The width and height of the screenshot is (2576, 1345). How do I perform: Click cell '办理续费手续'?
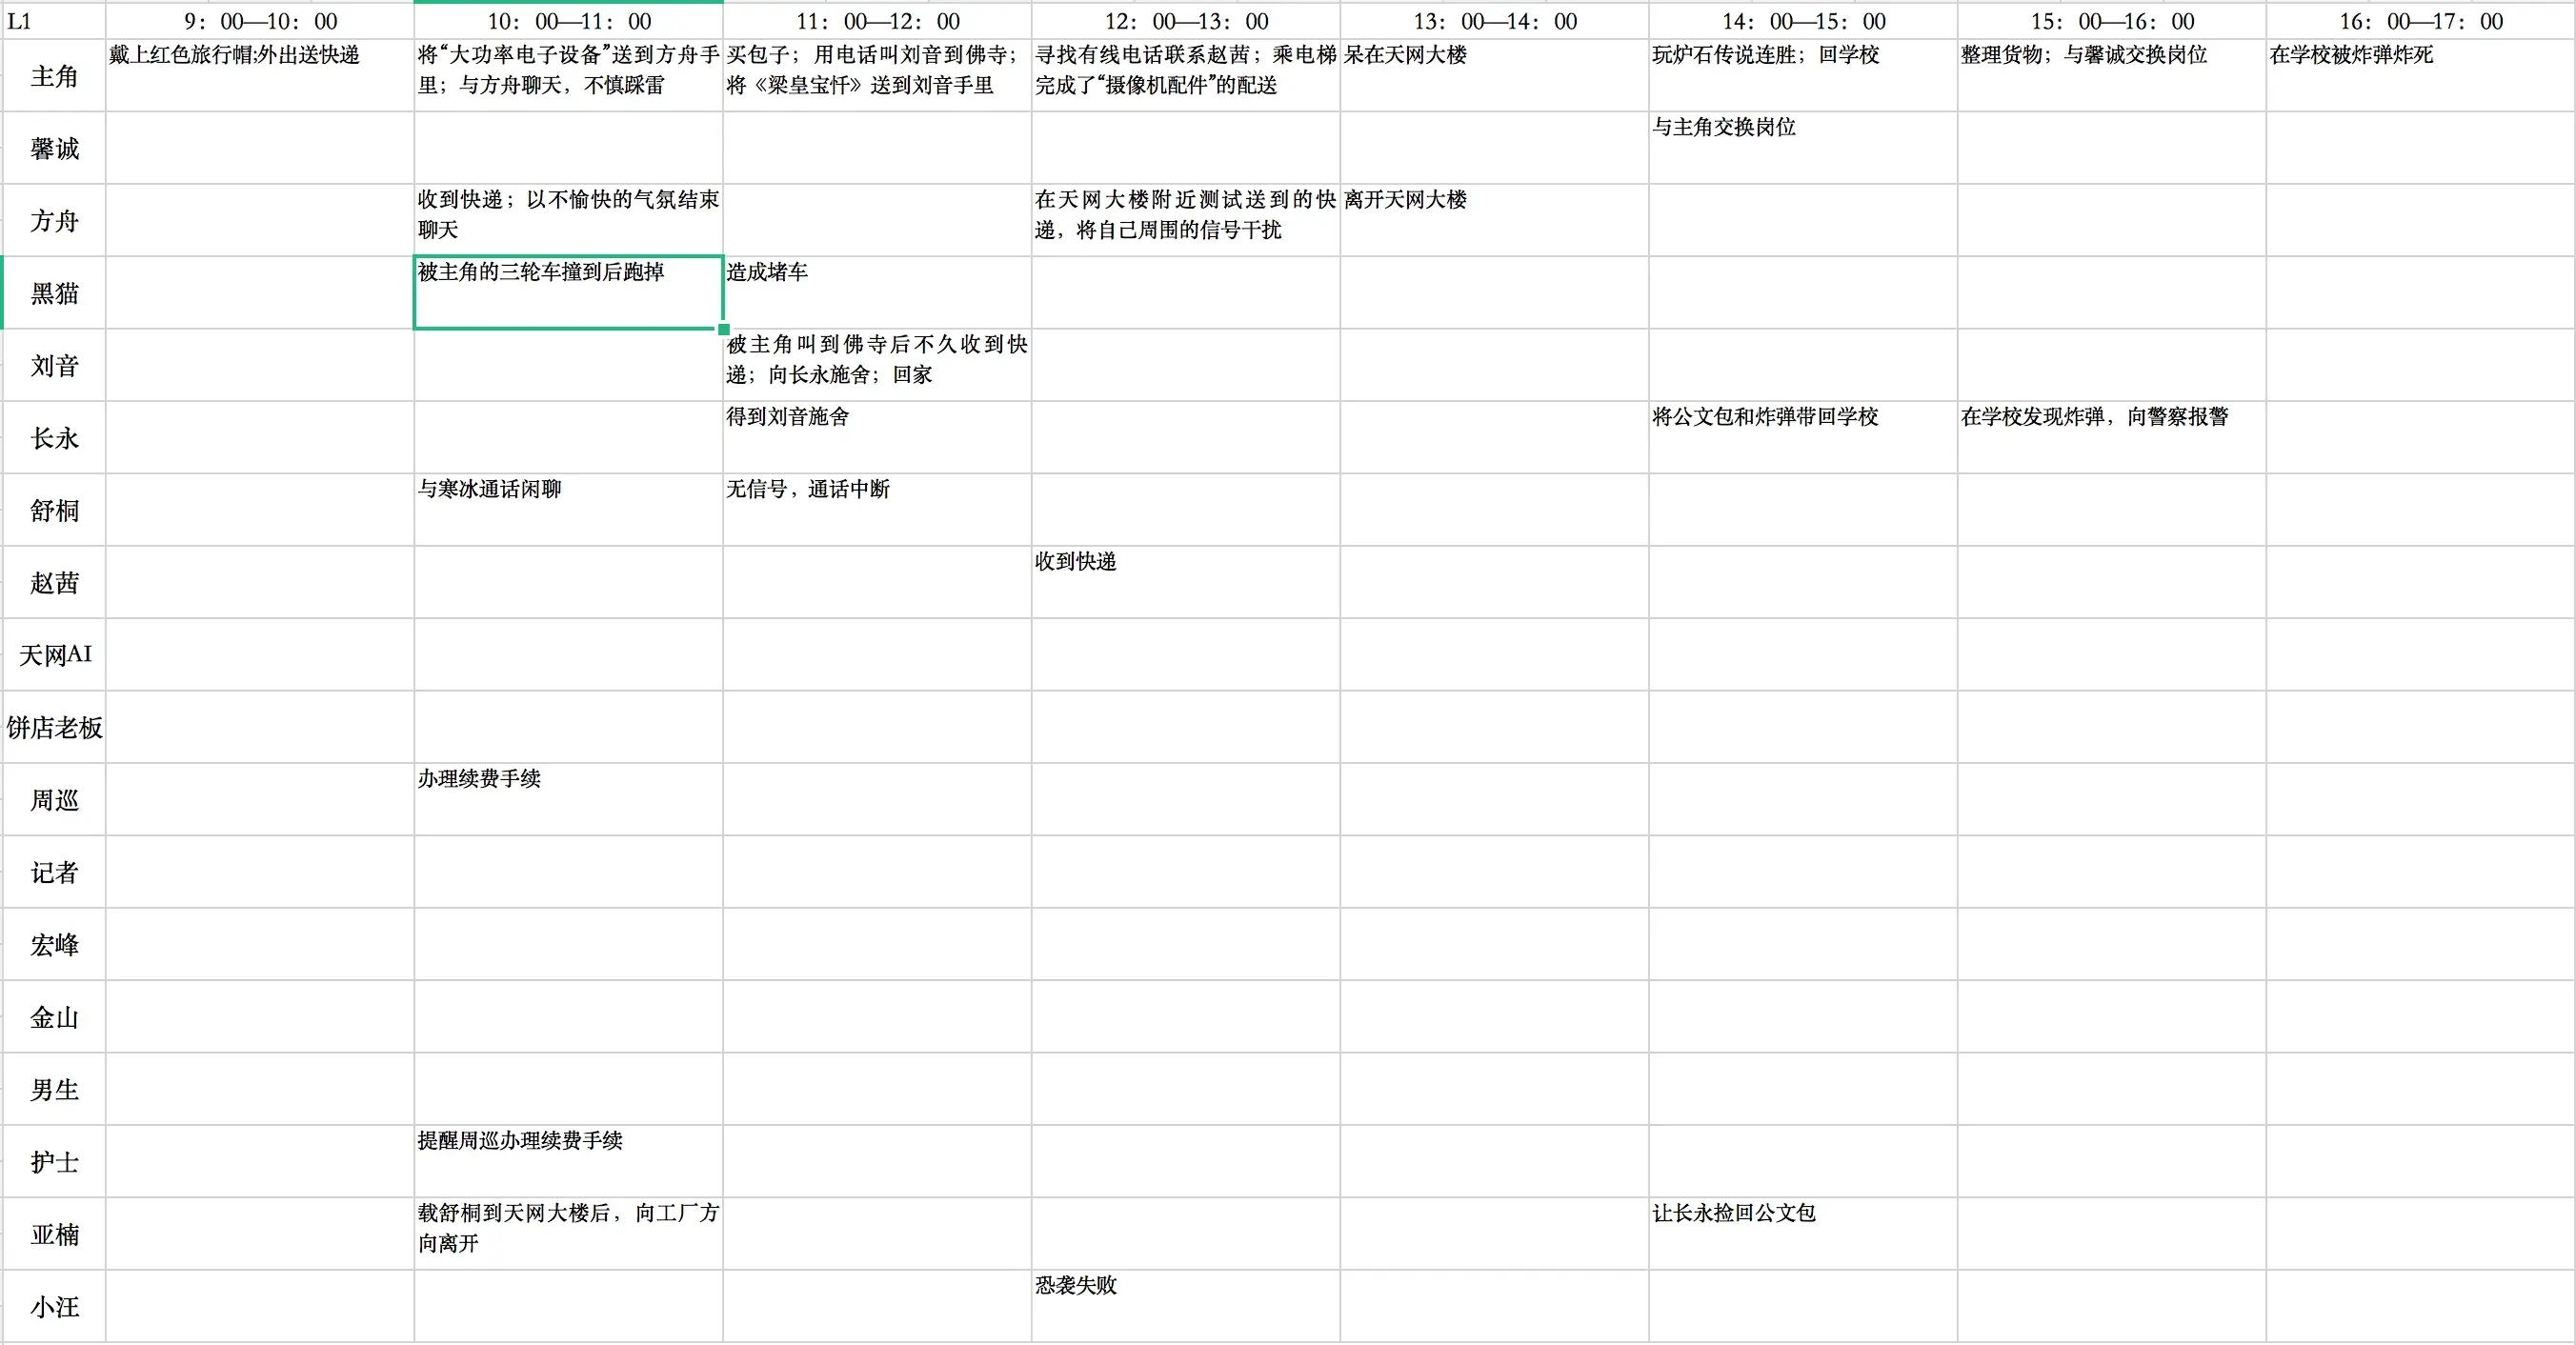click(569, 800)
